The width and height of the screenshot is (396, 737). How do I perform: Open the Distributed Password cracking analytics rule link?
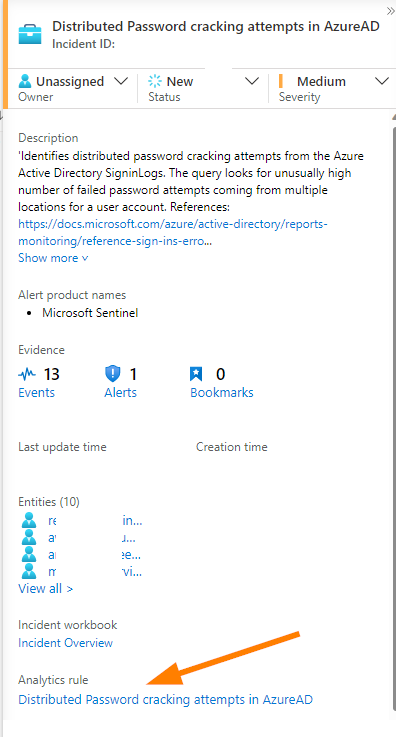pyautogui.click(x=165, y=699)
